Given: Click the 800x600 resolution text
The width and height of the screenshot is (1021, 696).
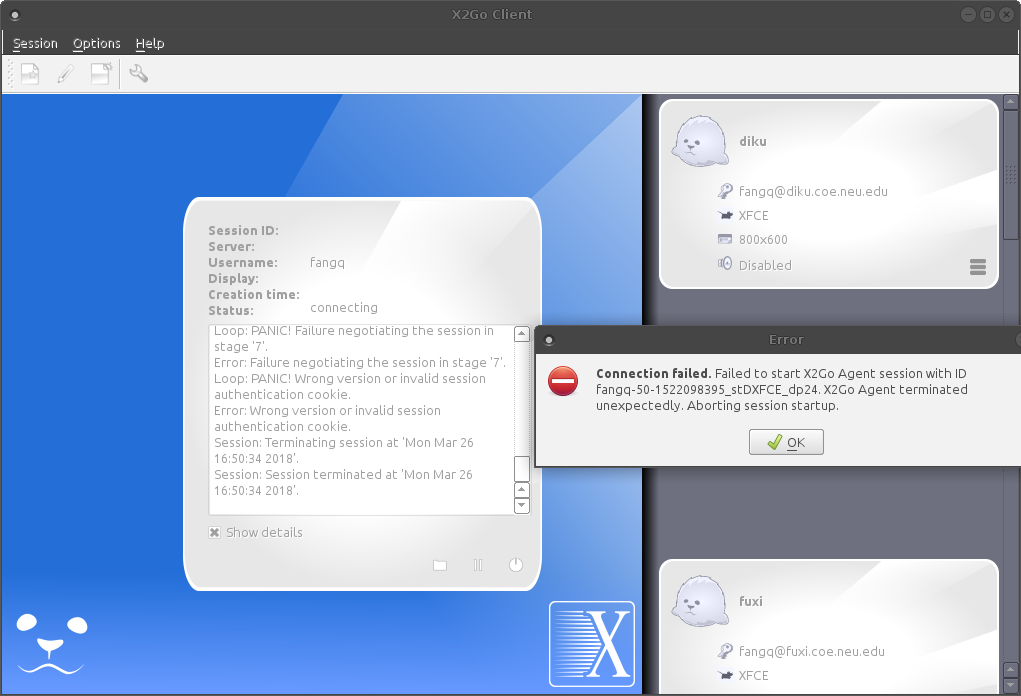Looking at the screenshot, I should coord(763,240).
